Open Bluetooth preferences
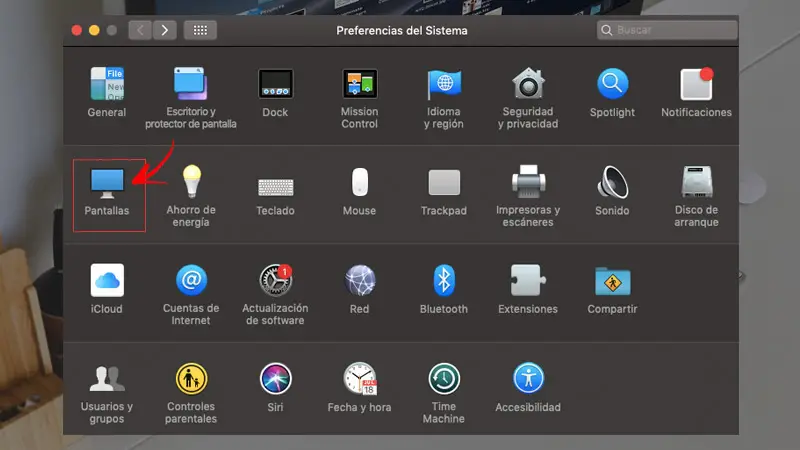Image resolution: width=800 pixels, height=450 pixels. pyautogui.click(x=444, y=289)
